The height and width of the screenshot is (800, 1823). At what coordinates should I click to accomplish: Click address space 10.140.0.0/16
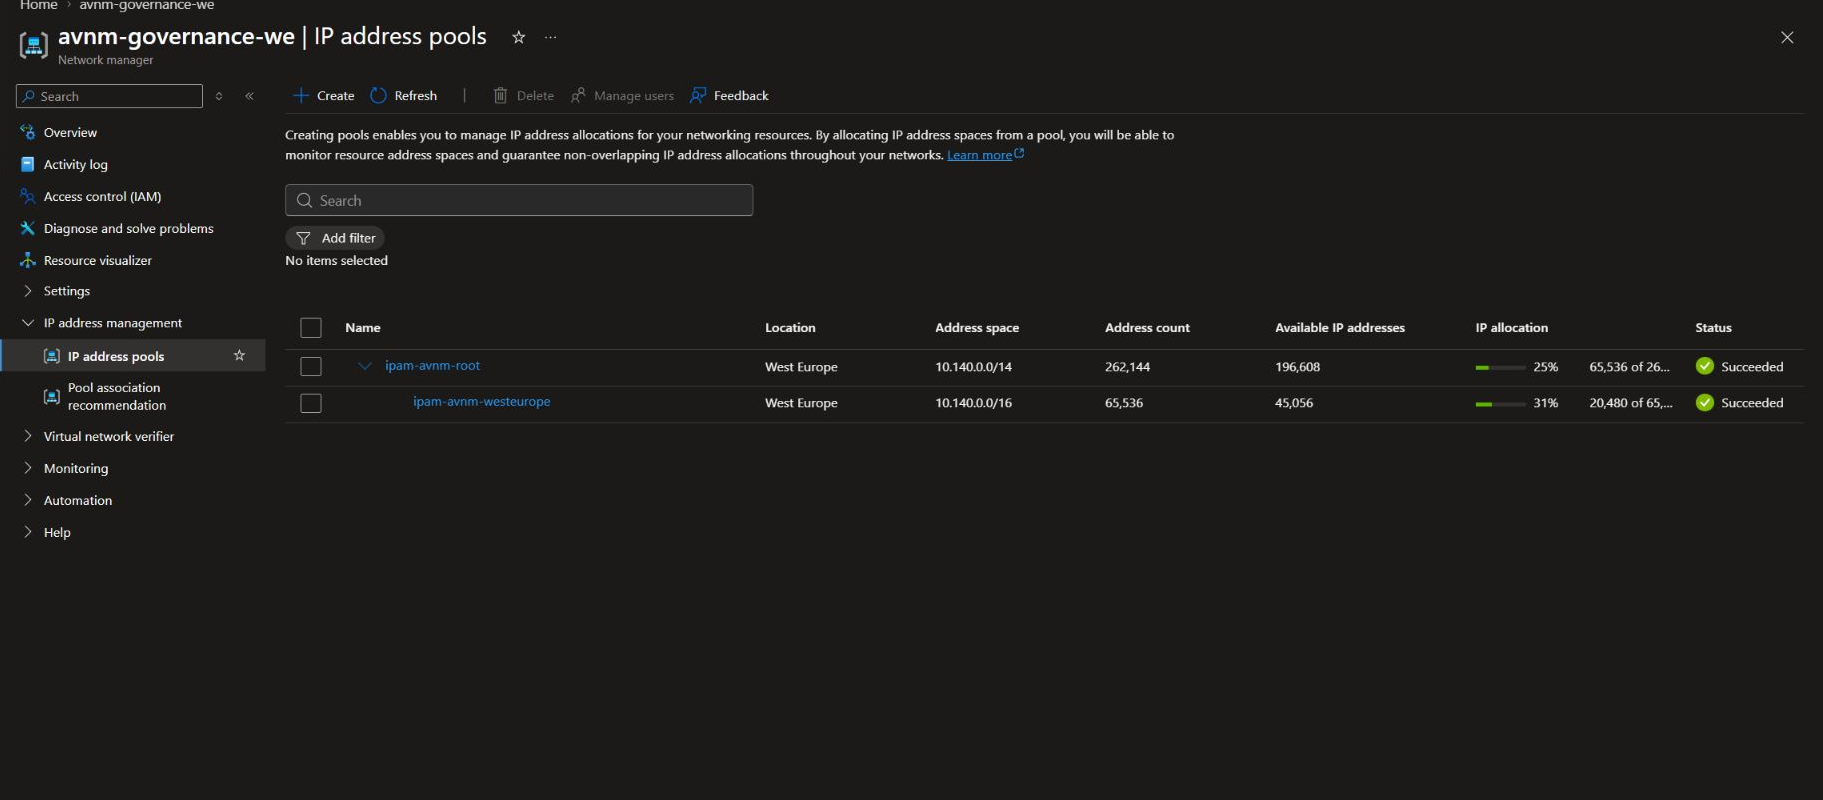[x=973, y=403]
